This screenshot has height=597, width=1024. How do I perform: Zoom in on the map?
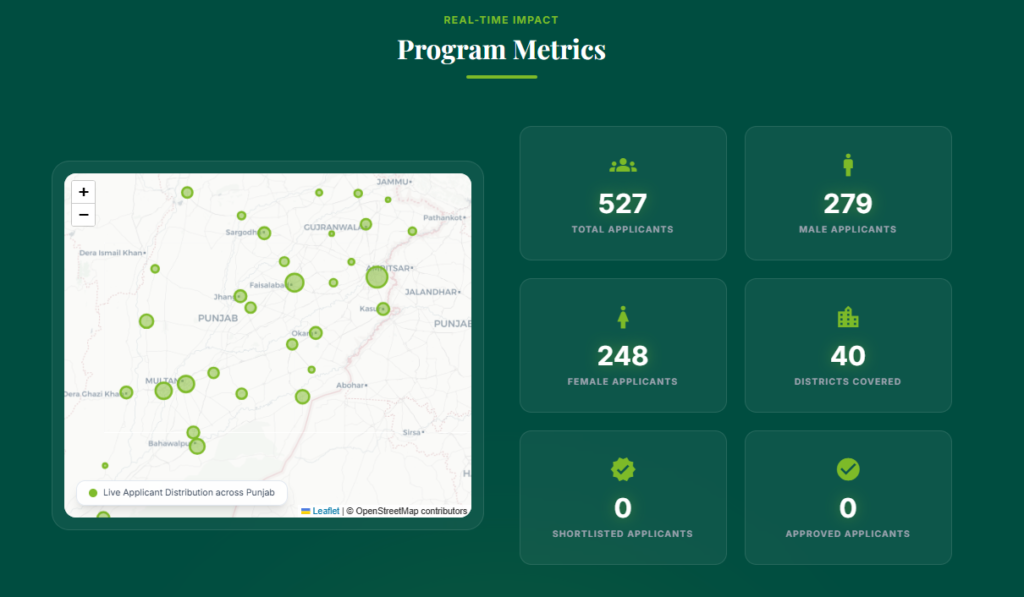[x=84, y=192]
